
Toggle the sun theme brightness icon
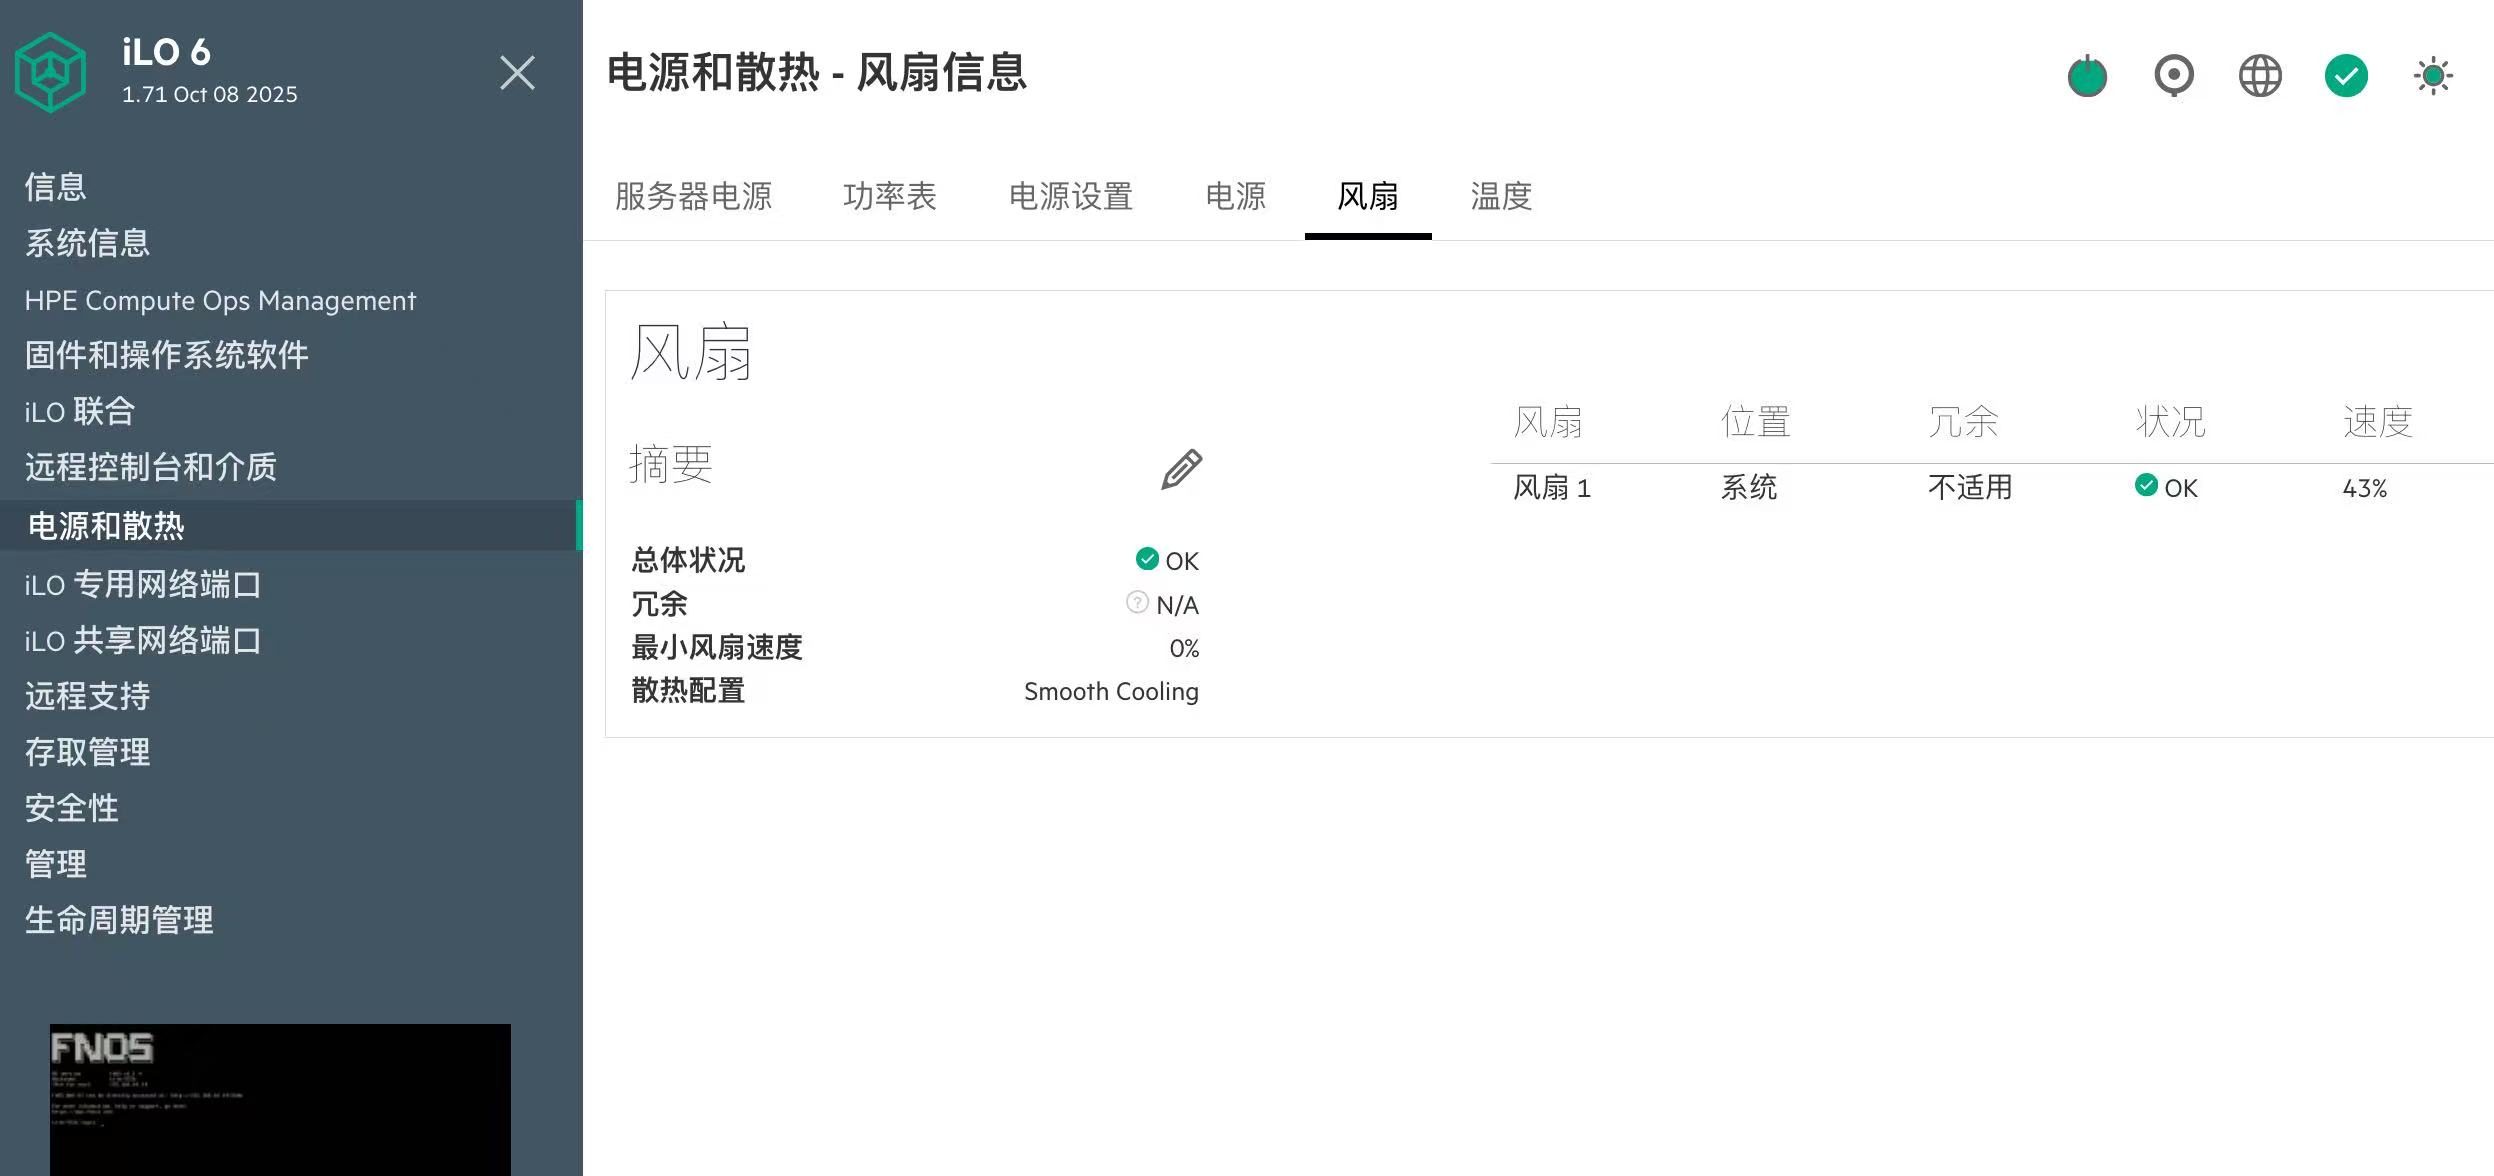(2433, 76)
